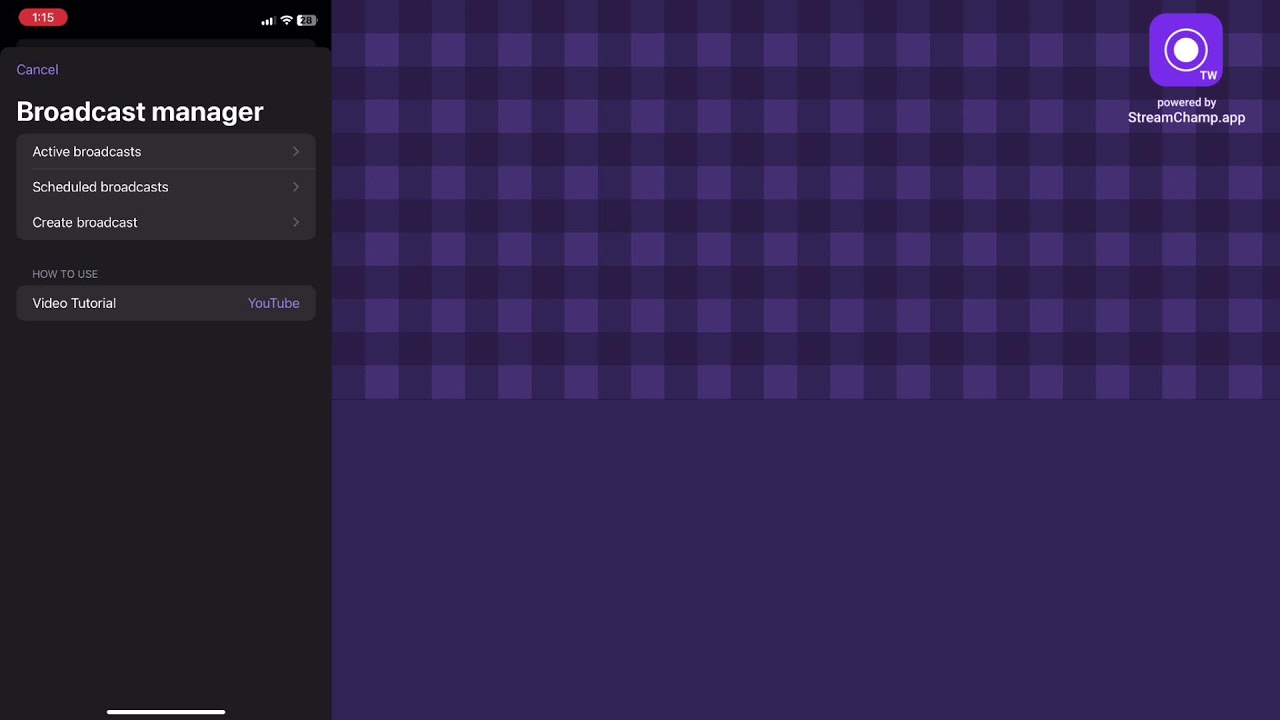Expand chevron beside Active broadcasts
The width and height of the screenshot is (1280, 720).
(296, 152)
